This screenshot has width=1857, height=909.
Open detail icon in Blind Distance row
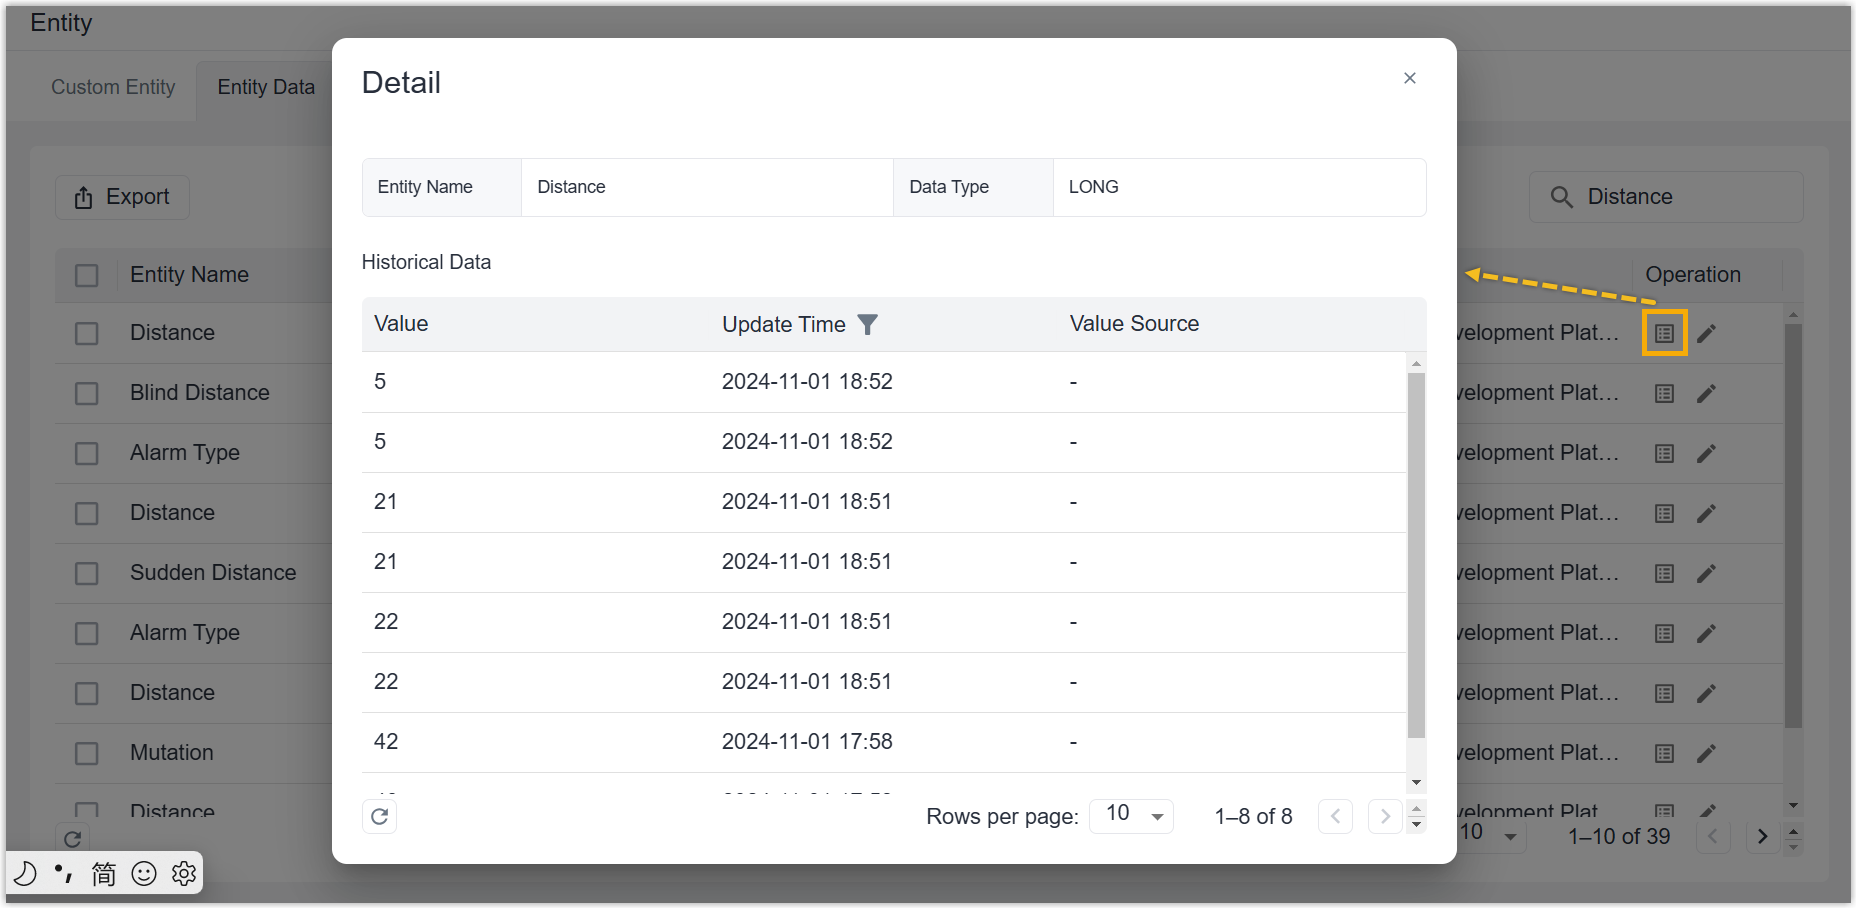tap(1664, 393)
